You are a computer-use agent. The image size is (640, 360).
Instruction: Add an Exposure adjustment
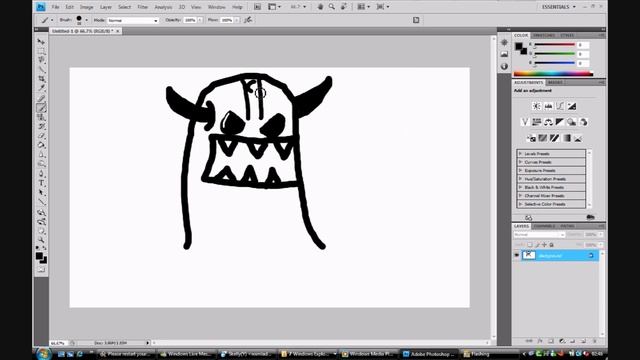click(x=571, y=106)
